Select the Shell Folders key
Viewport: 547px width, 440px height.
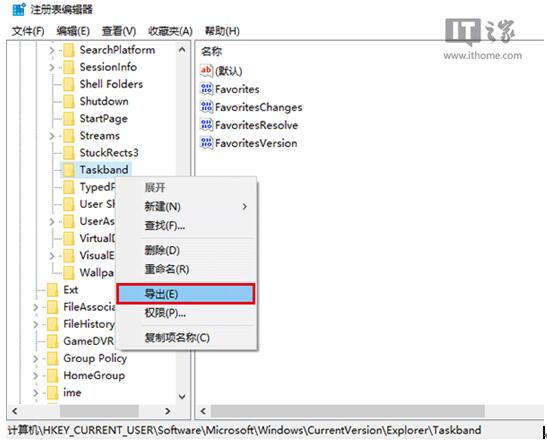111,84
